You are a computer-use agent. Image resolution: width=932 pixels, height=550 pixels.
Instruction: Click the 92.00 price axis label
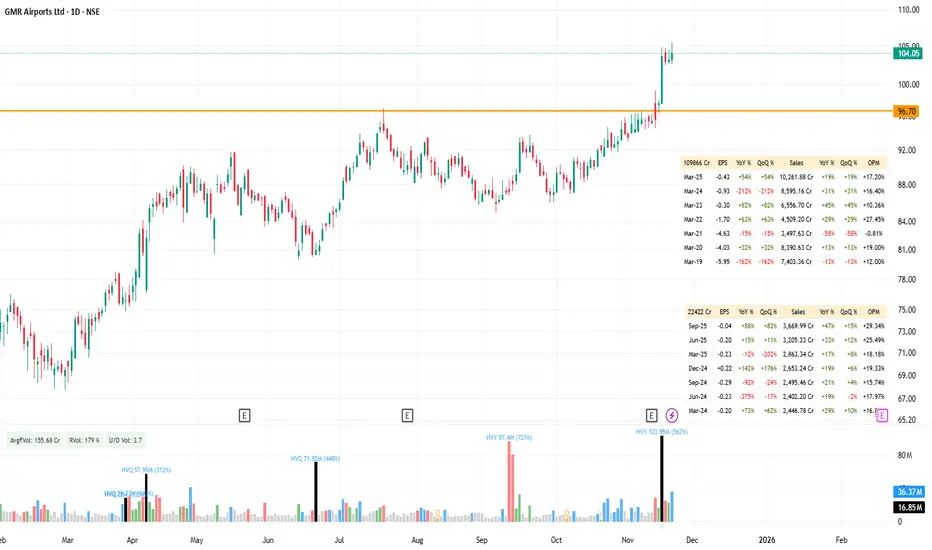point(907,150)
